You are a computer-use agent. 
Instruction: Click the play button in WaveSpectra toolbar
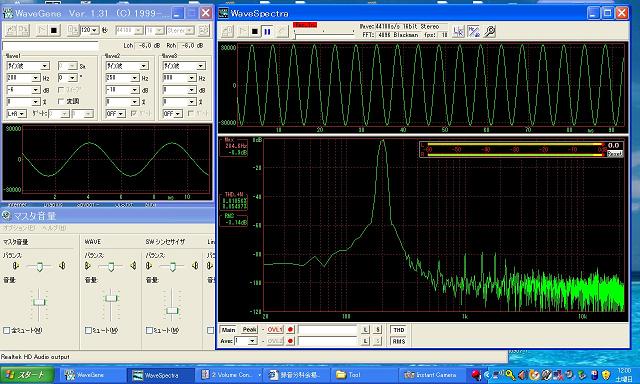point(243,31)
